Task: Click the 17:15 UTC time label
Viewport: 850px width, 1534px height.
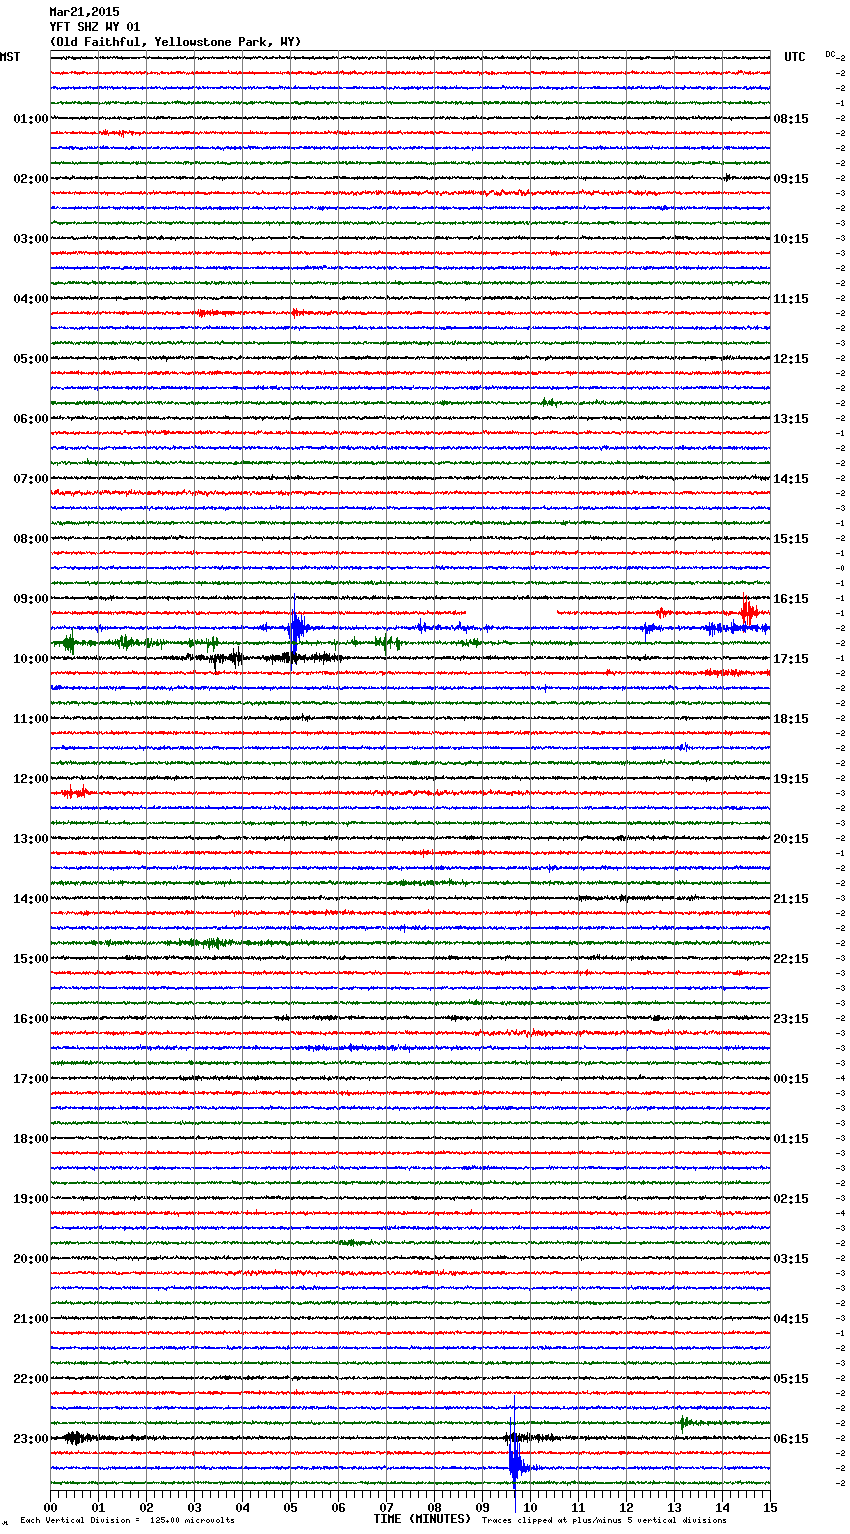Action: [x=791, y=659]
